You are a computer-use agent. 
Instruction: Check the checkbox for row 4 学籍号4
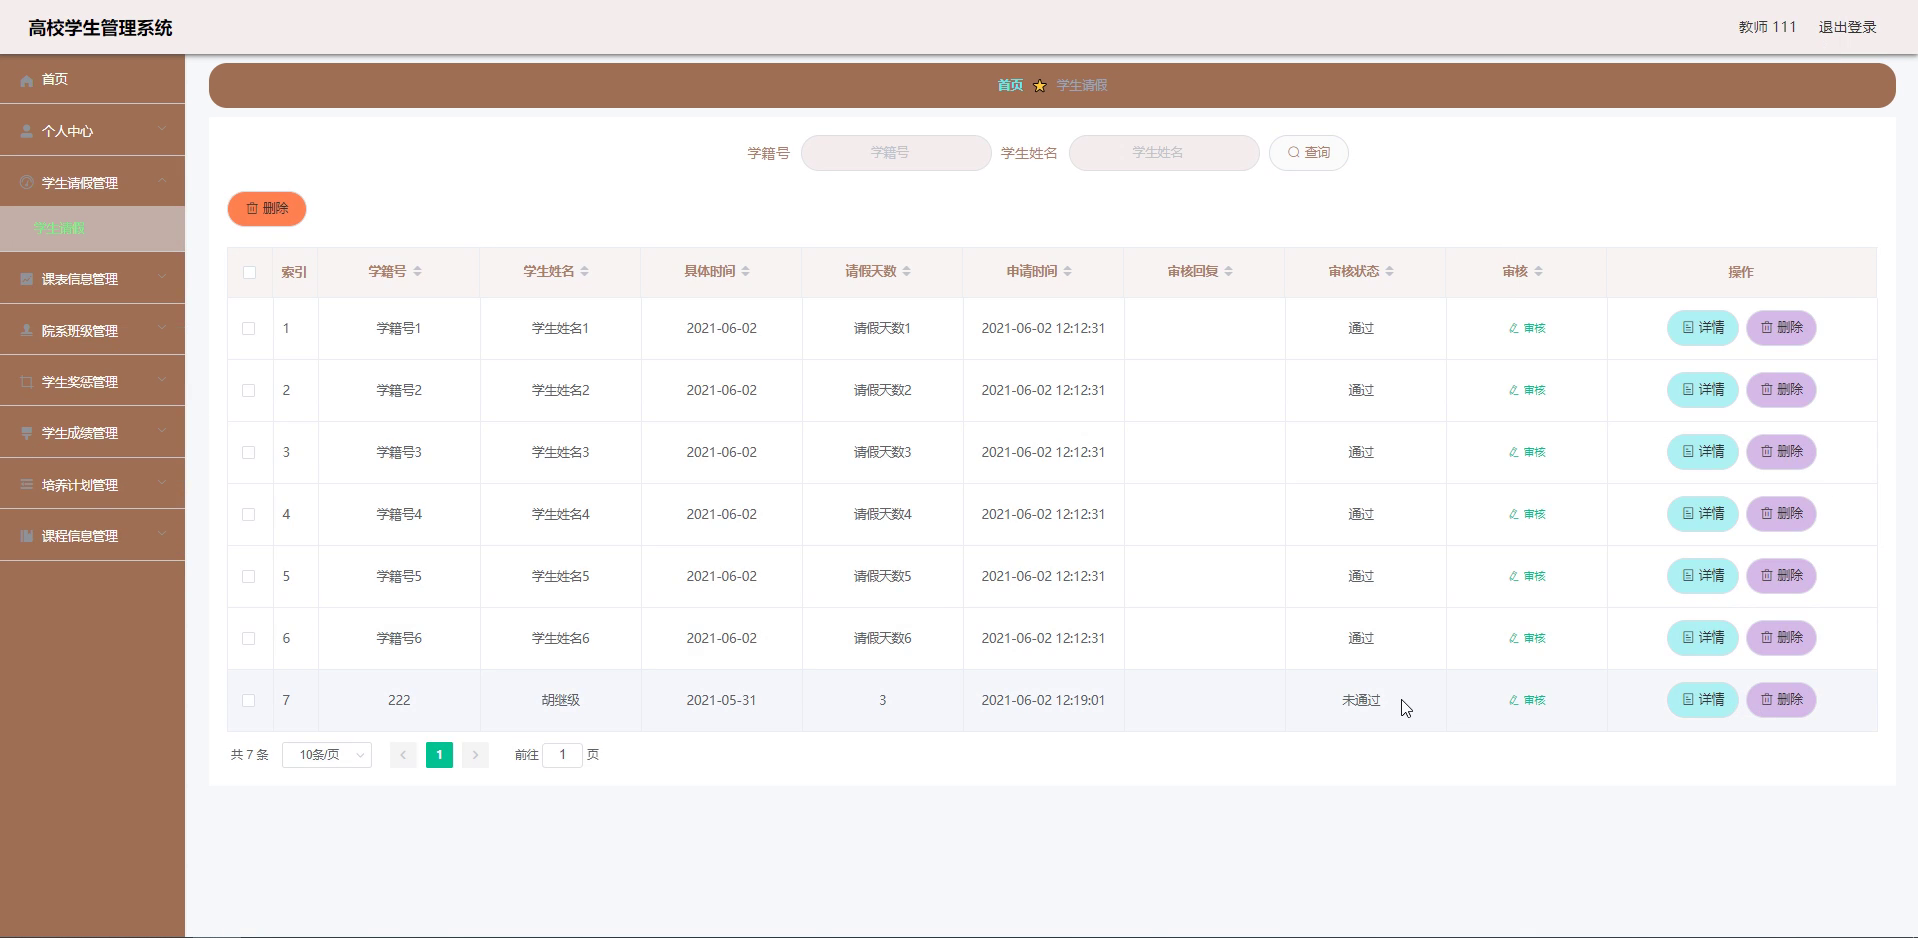[249, 514]
